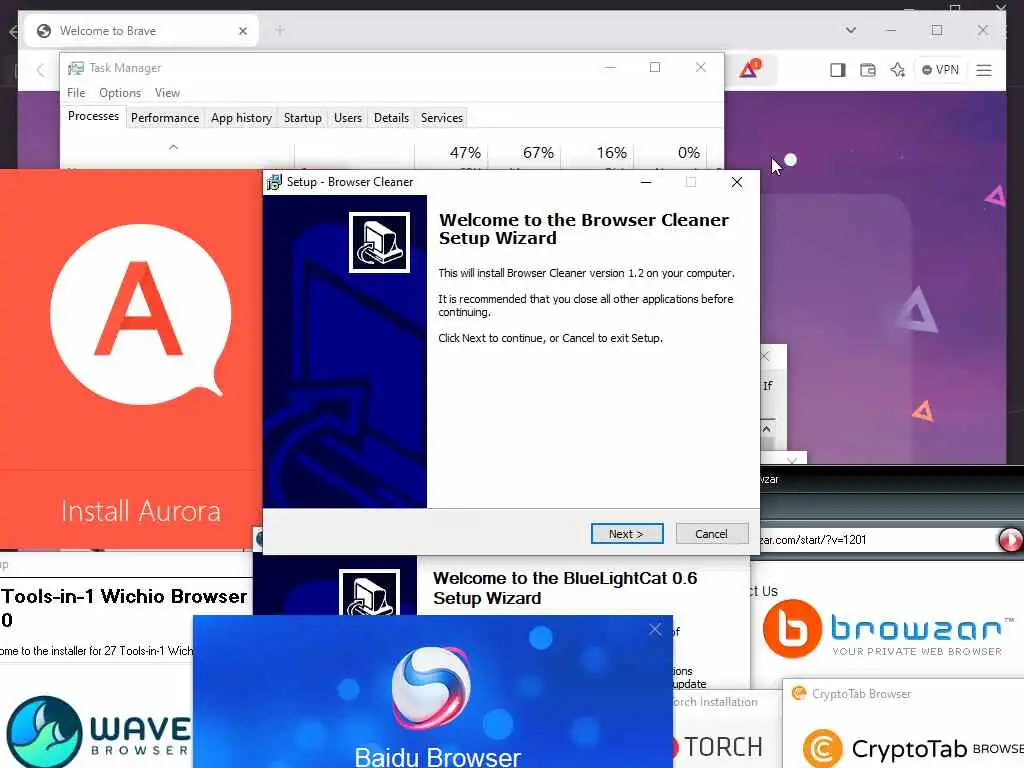Open Brave Leo AI sparkle icon
Image resolution: width=1024 pixels, height=768 pixels.
pyautogui.click(x=898, y=70)
